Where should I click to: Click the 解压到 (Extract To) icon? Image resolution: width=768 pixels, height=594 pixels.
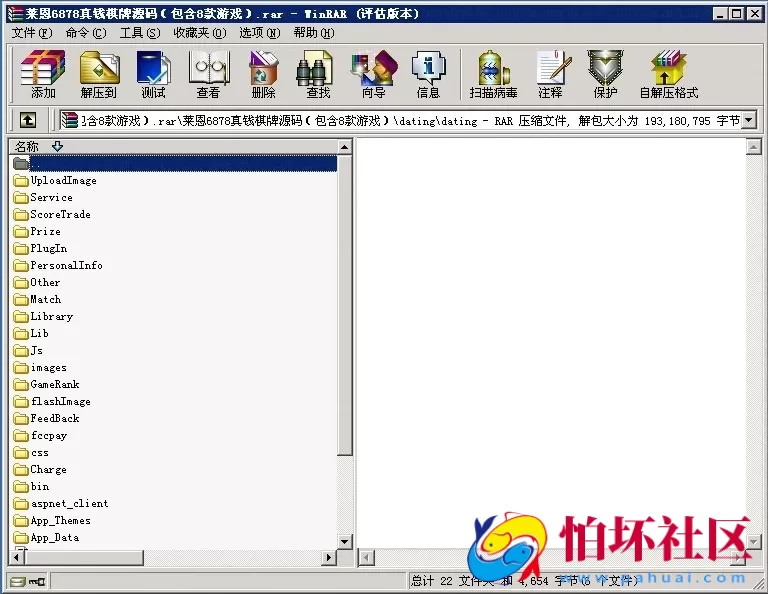pyautogui.click(x=98, y=74)
